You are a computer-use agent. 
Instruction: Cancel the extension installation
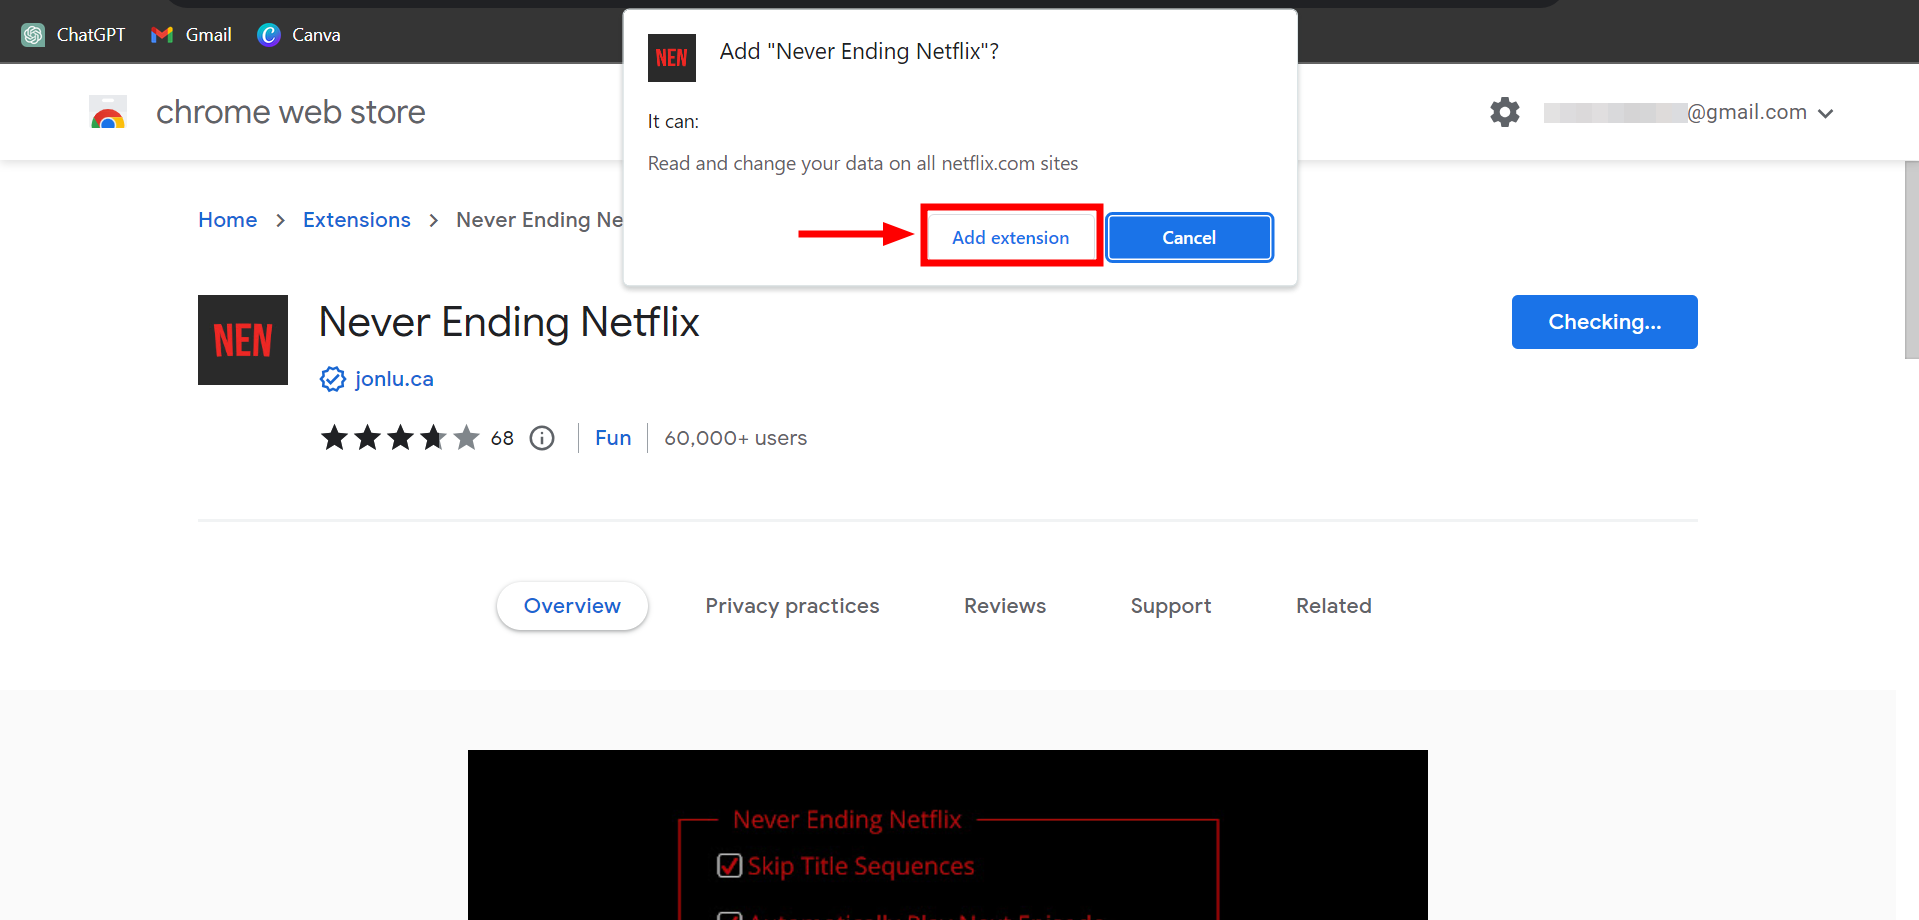1189,237
